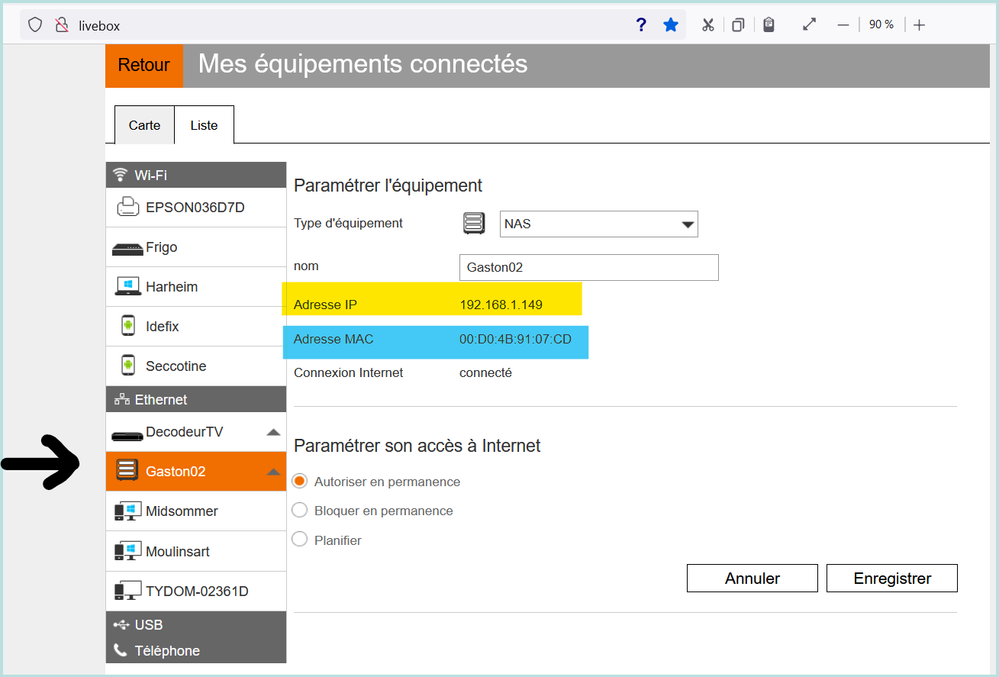Collapse the DecodeurTV arrow expander
The width and height of the screenshot is (999, 677).
pos(273,432)
